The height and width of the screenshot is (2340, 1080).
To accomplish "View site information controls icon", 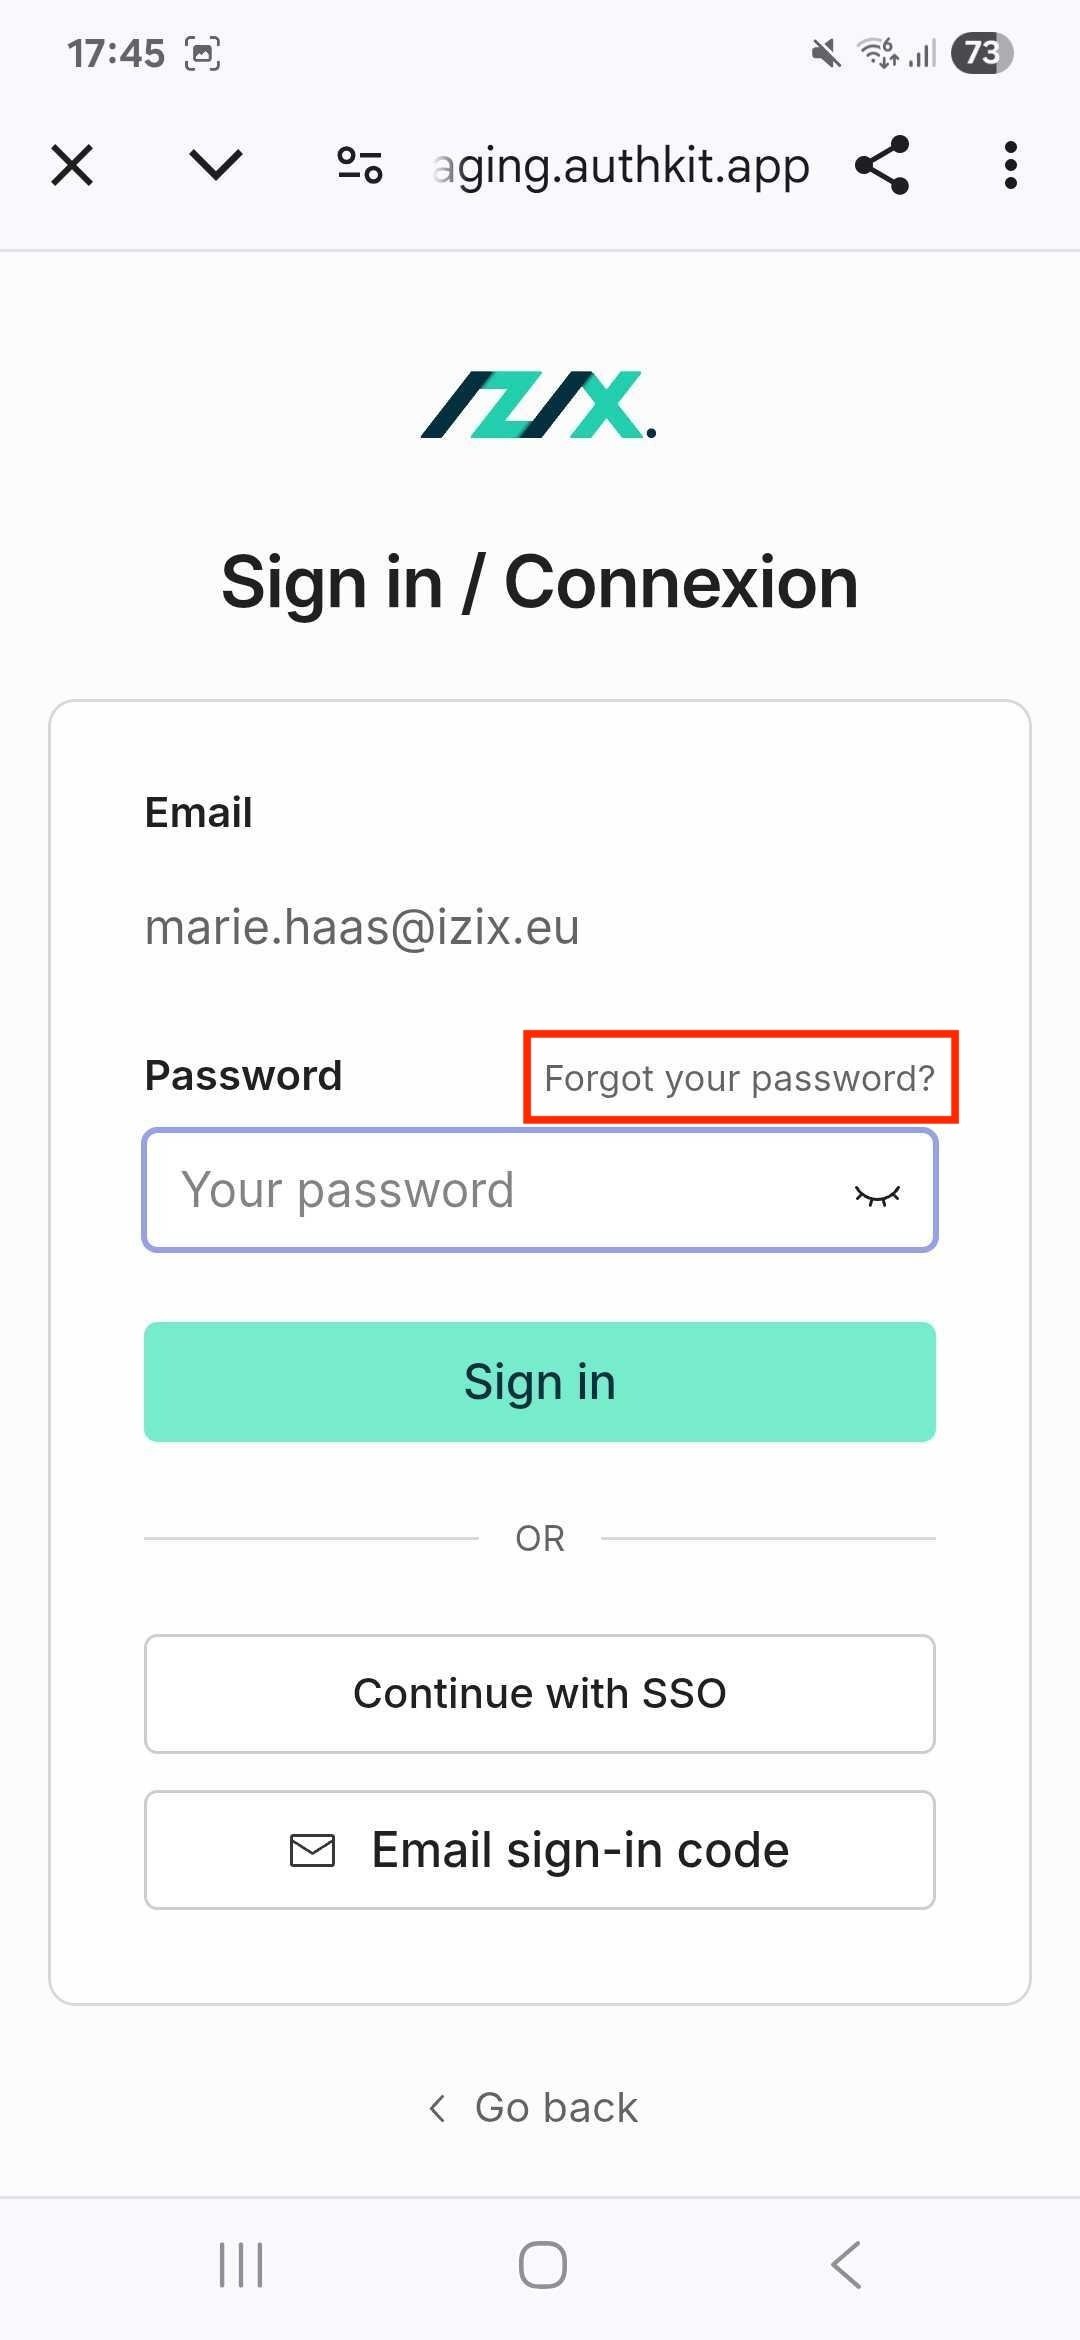I will coord(357,165).
